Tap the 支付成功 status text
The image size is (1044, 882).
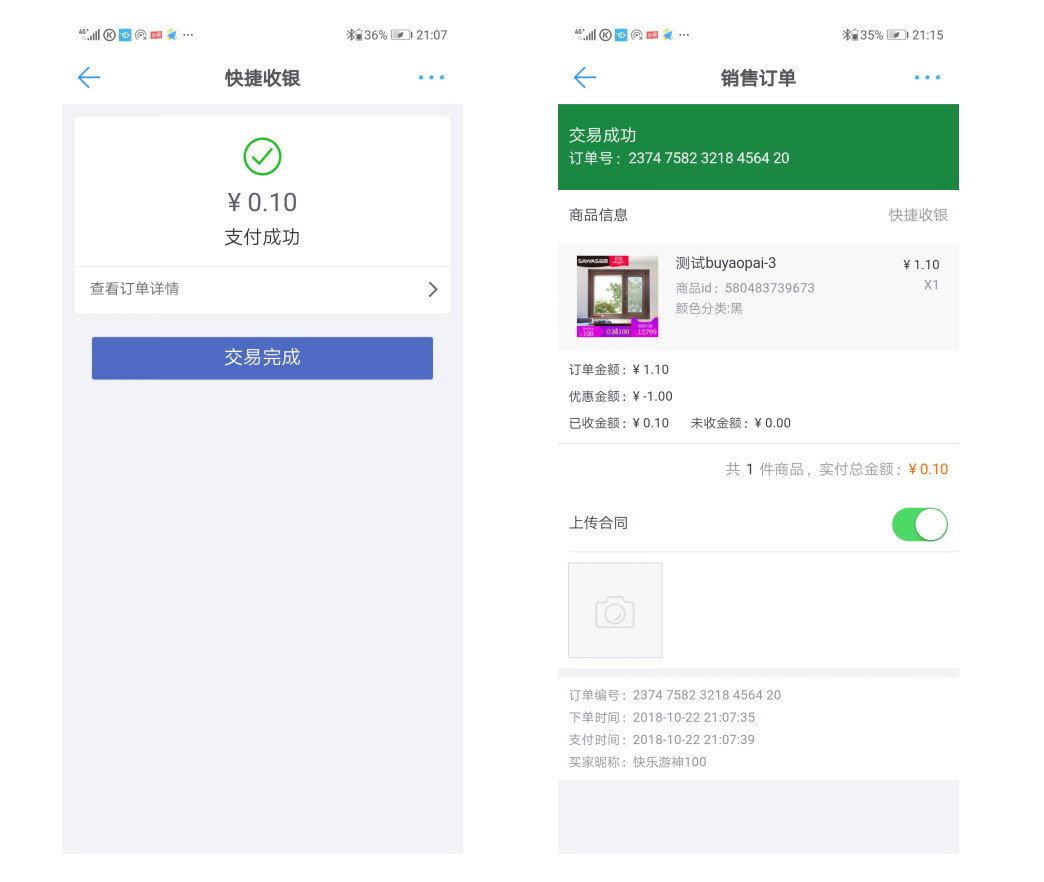(x=262, y=238)
